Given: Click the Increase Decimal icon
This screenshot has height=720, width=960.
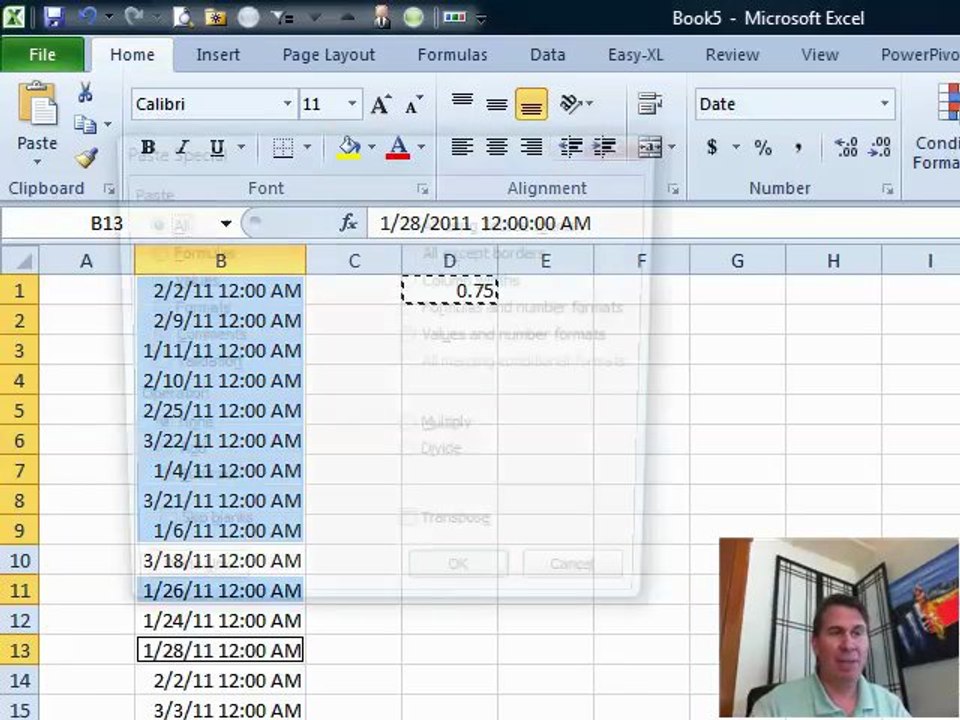Looking at the screenshot, I should (846, 147).
